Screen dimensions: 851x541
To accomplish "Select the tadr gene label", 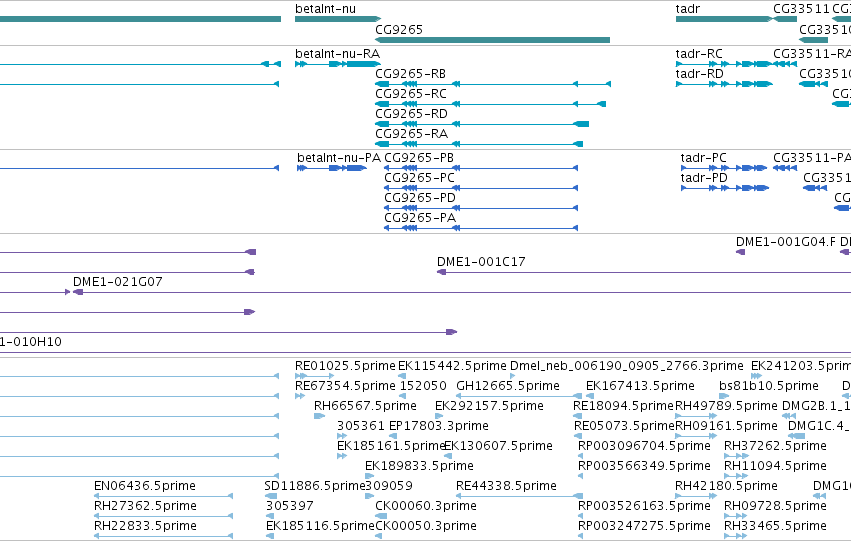I will tap(688, 9).
